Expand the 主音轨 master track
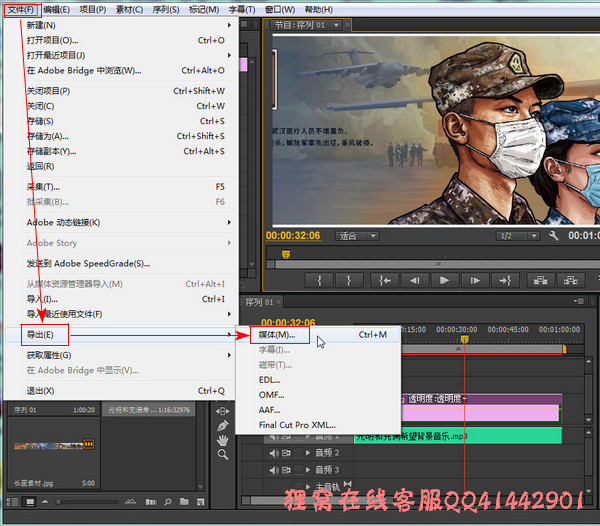600x526 pixels. pos(308,487)
